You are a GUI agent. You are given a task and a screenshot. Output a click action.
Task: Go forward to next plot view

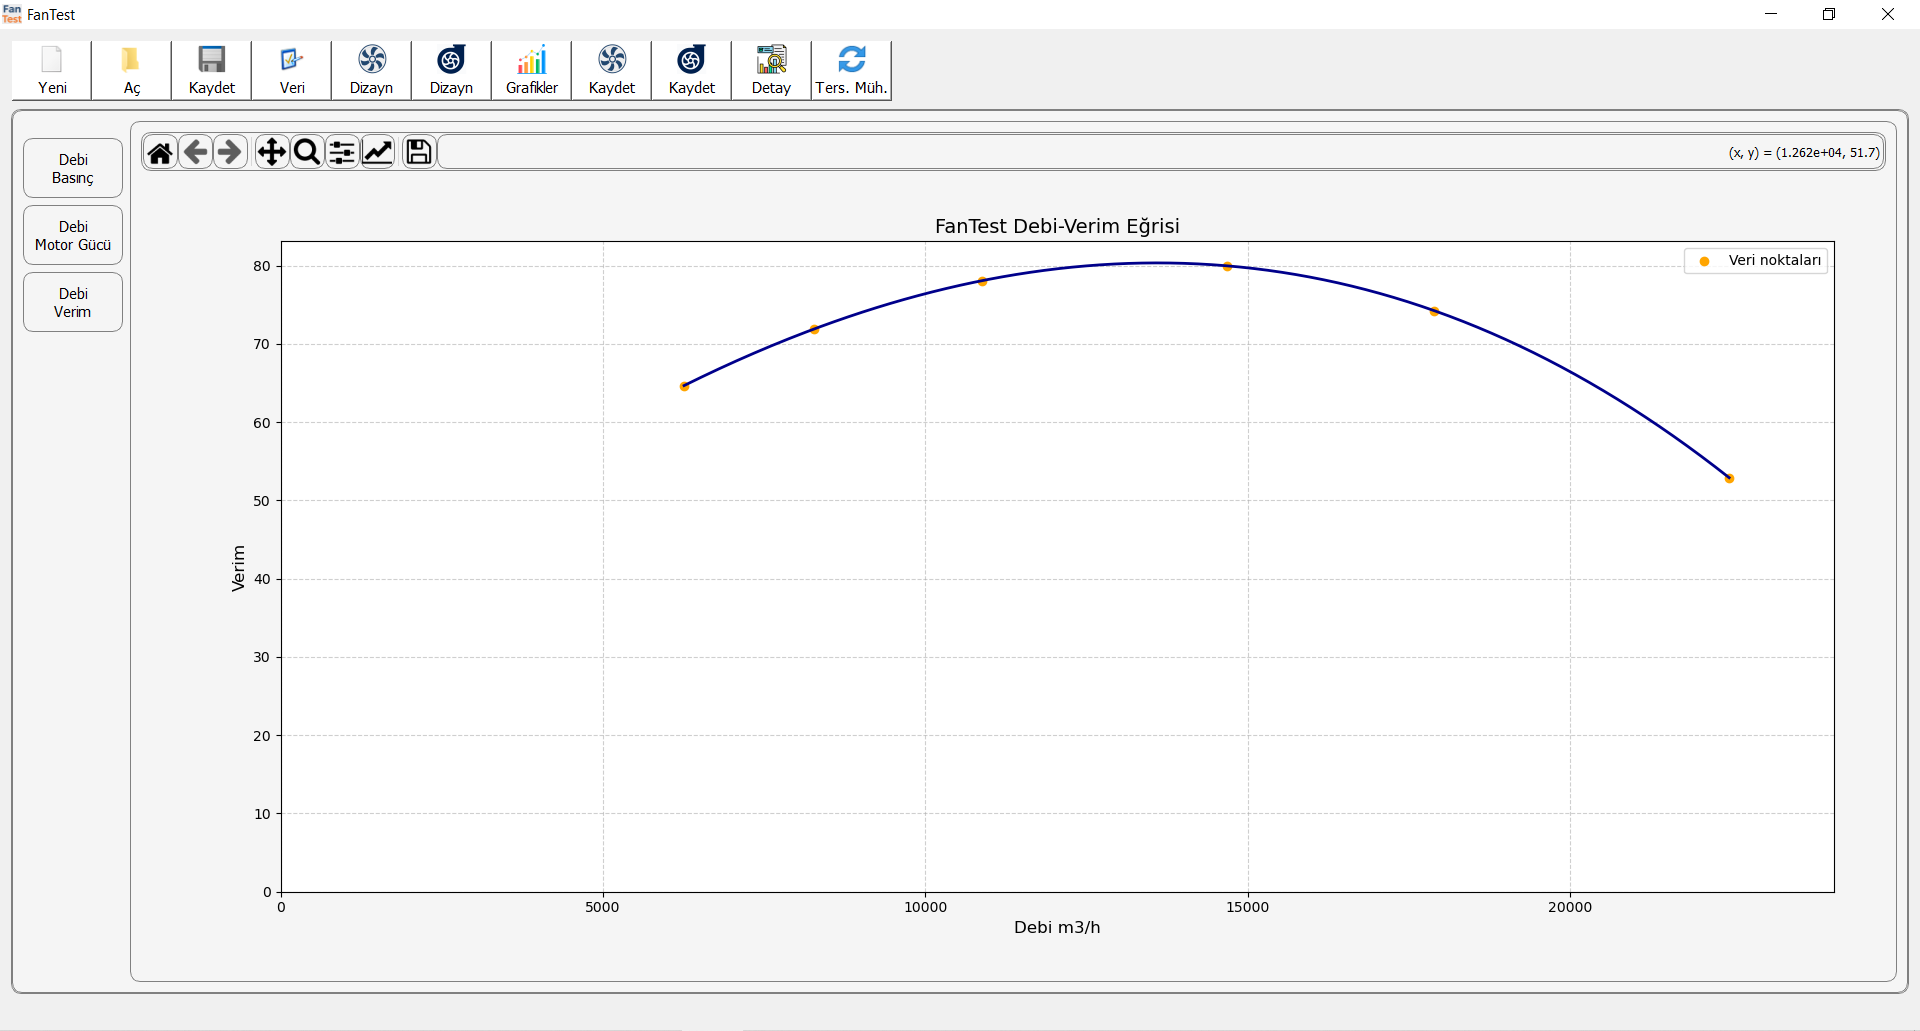pos(230,152)
